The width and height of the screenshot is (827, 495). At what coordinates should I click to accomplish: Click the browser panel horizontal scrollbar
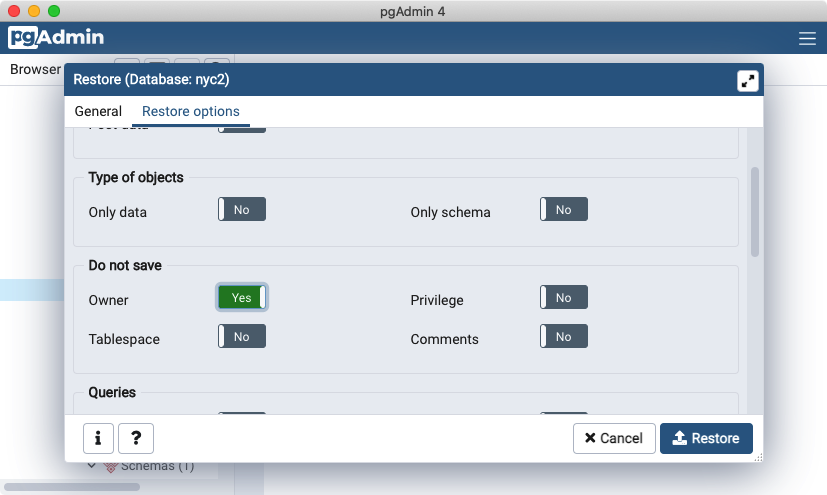tap(72, 487)
